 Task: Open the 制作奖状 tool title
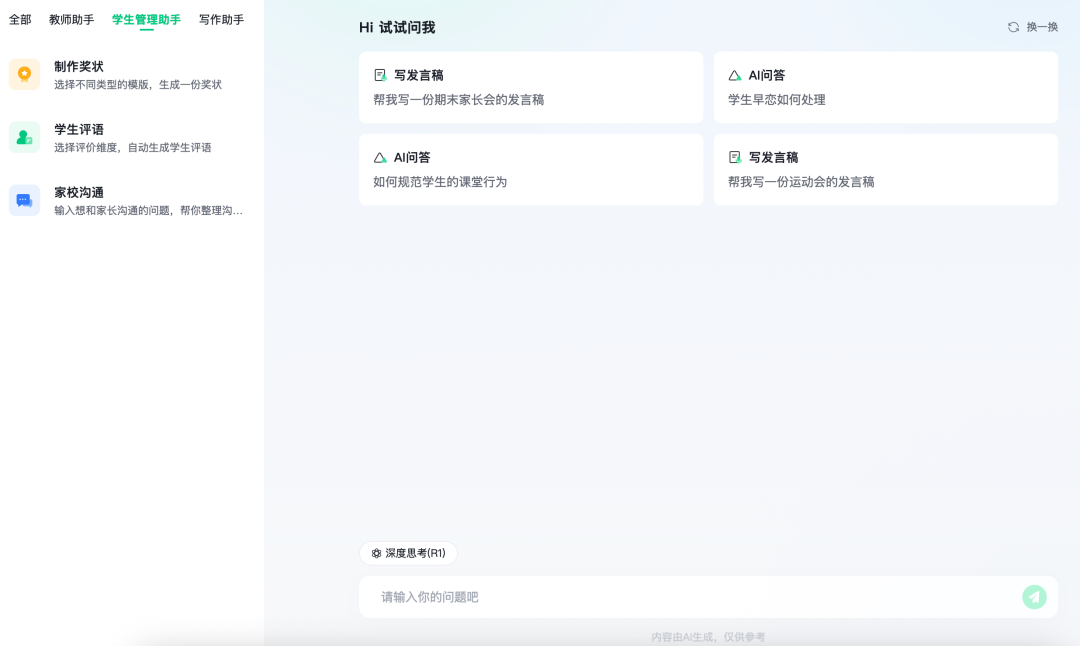point(79,67)
